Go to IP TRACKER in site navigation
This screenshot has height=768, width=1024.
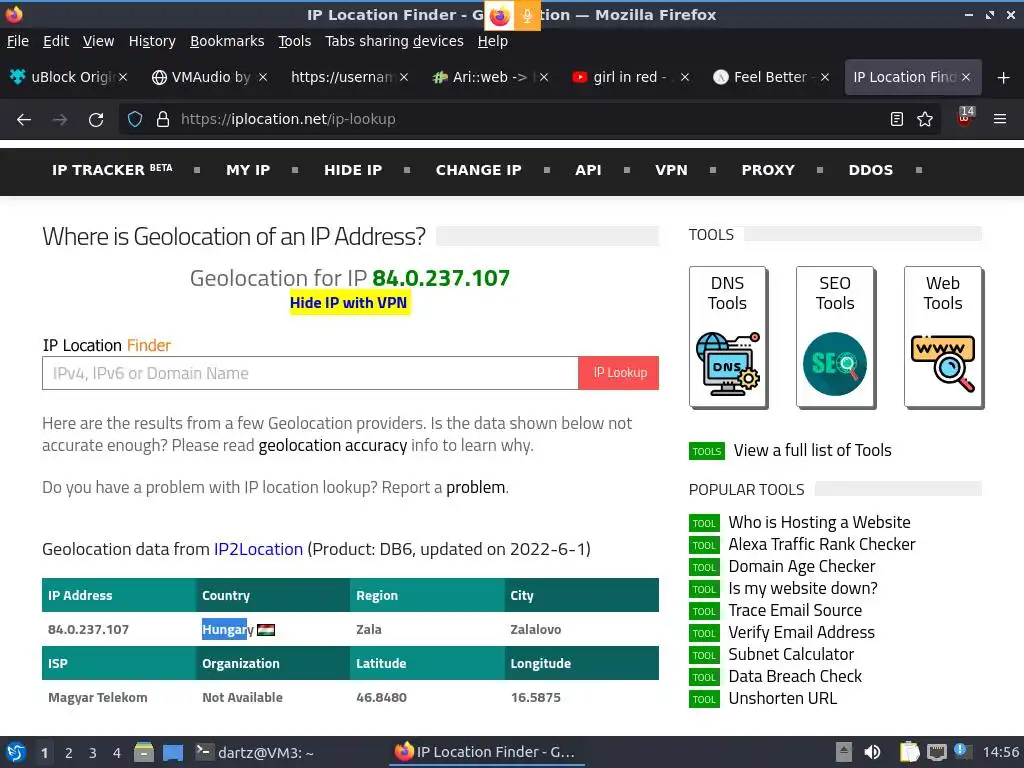[112, 170]
